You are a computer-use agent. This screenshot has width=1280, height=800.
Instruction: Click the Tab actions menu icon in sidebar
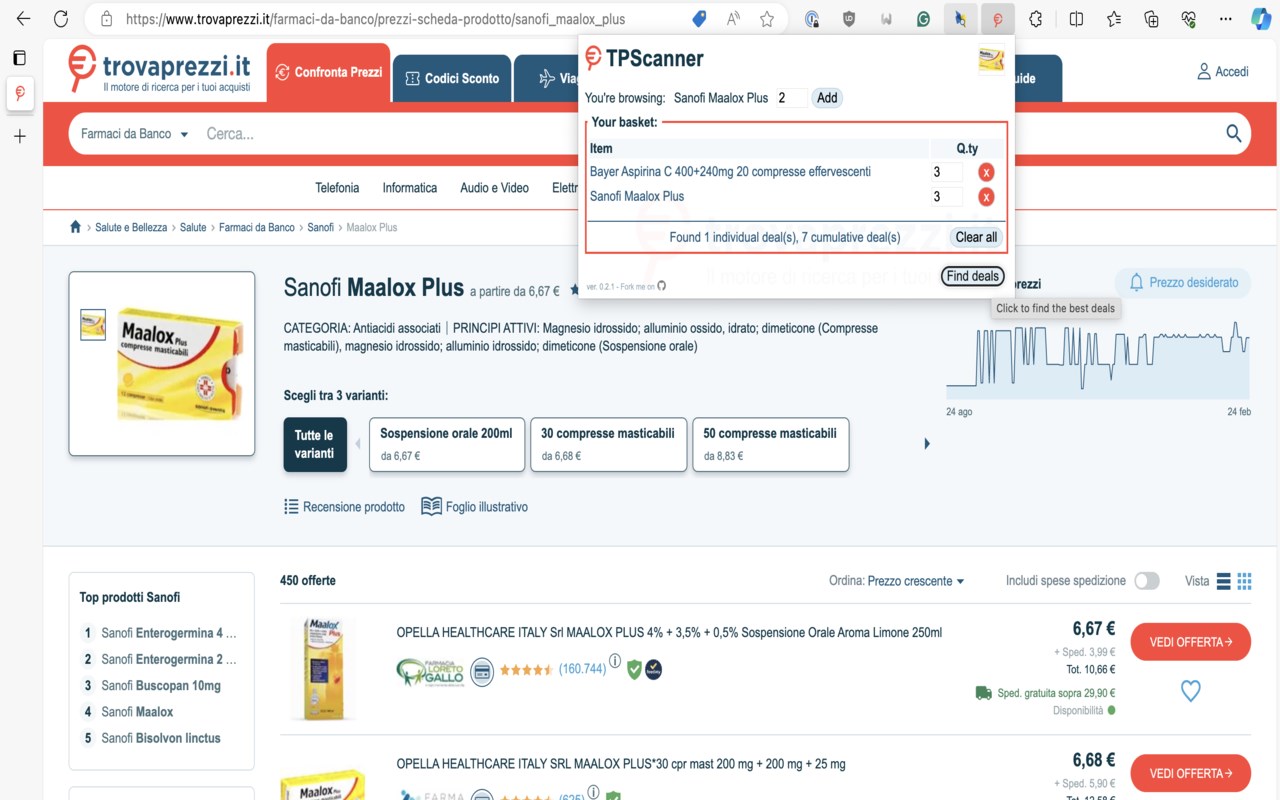tap(19, 58)
